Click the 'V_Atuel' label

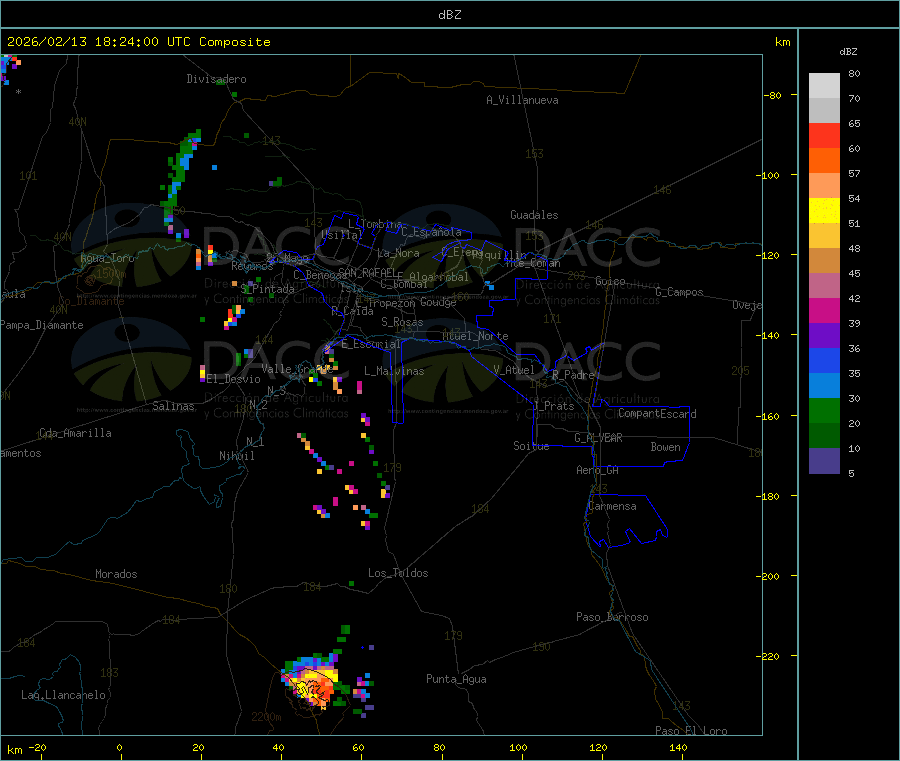coord(514,370)
